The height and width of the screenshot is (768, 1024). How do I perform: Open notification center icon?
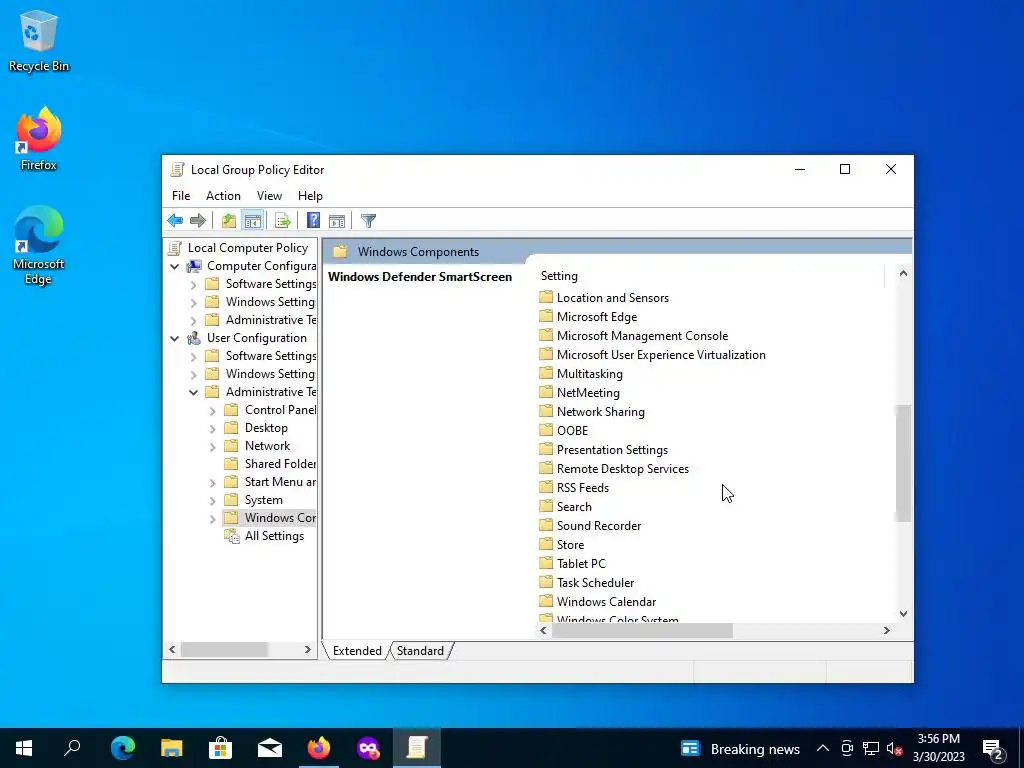pos(993,748)
